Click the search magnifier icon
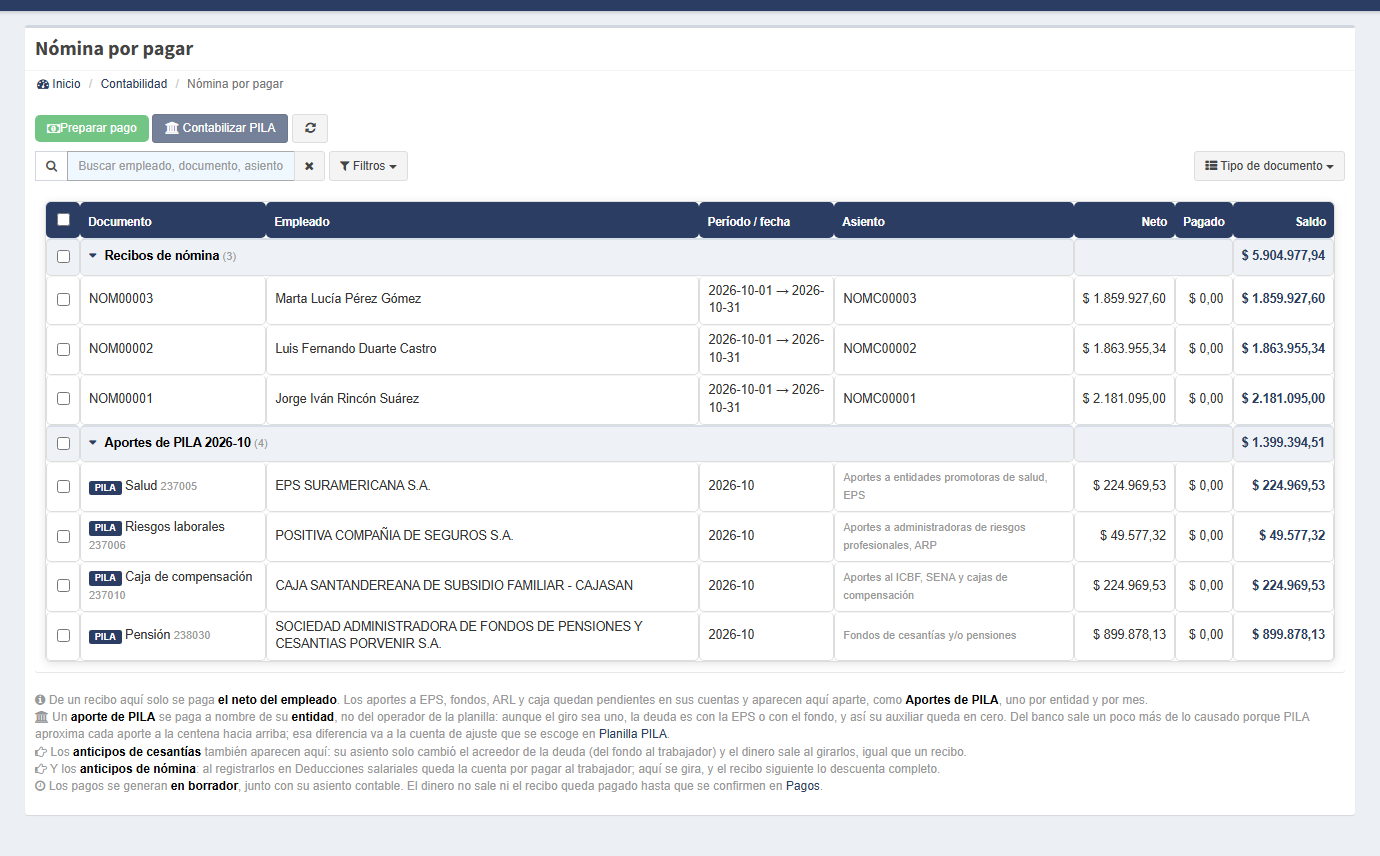Screen dimensions: 1380x856 click(x=51, y=166)
